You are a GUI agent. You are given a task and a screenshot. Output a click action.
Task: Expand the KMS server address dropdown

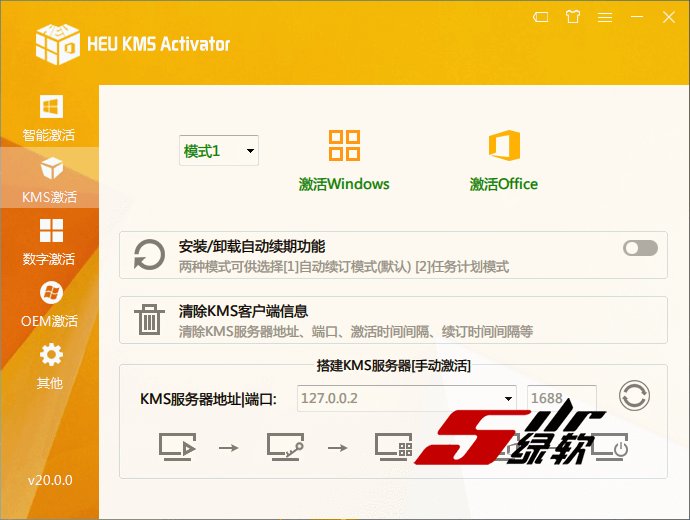coord(508,398)
